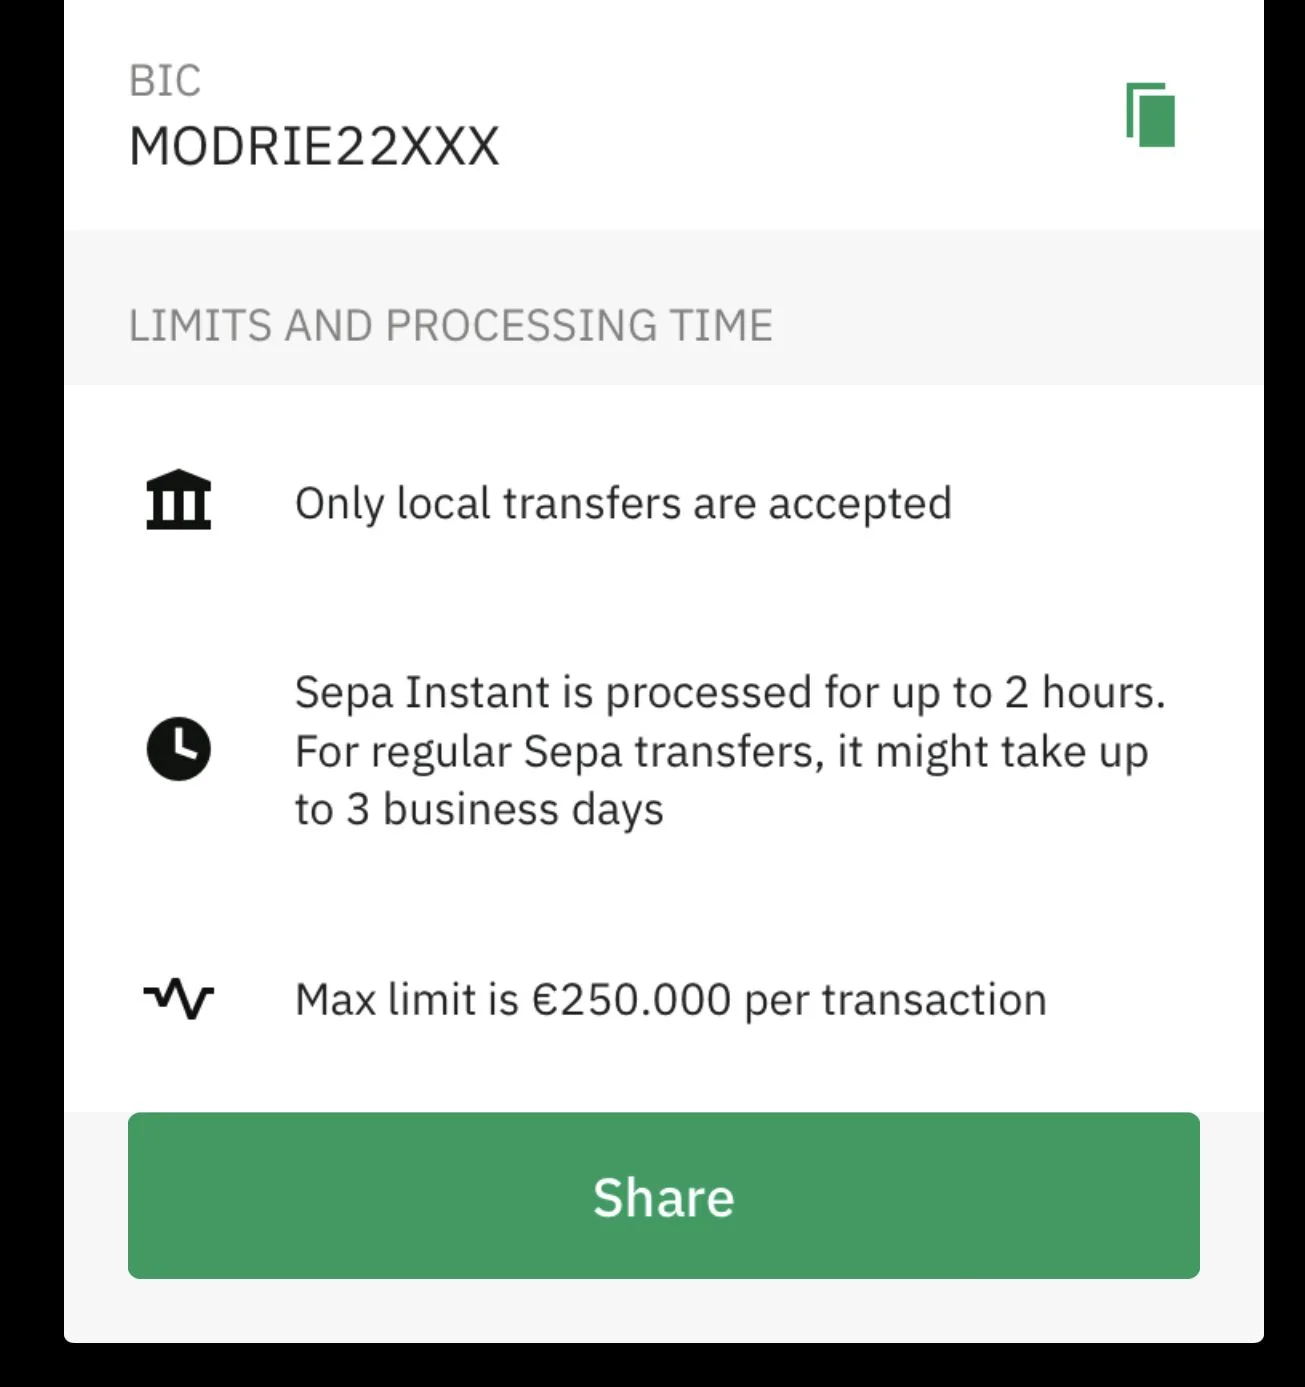This screenshot has height=1387, width=1305.
Task: Select the MODRIE22XXX BIC value
Action: [x=314, y=147]
